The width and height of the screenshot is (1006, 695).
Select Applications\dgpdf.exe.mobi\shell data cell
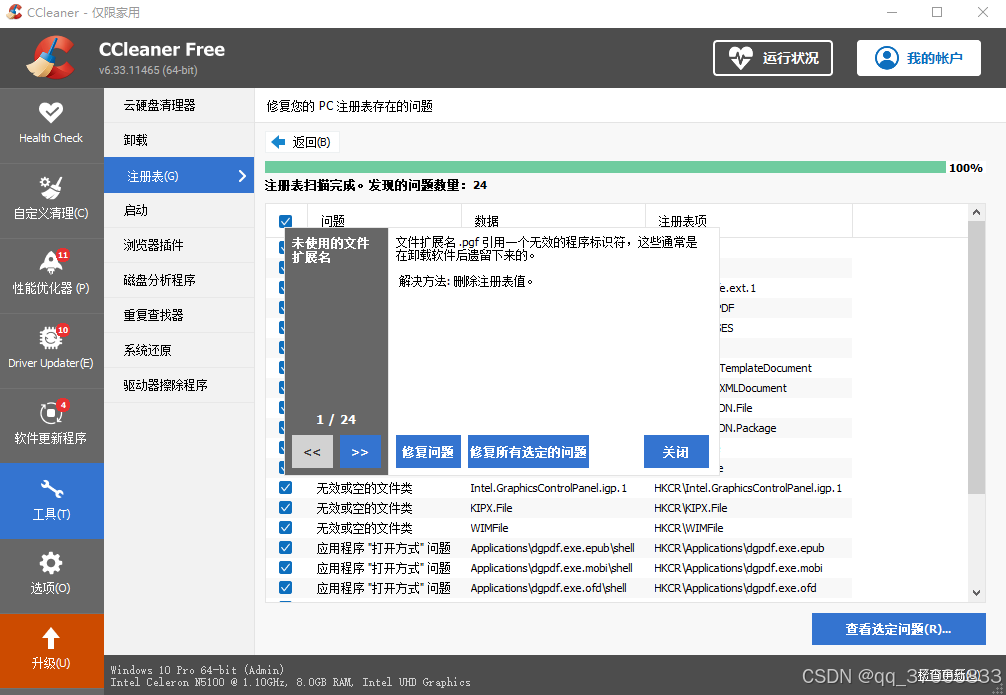click(x=551, y=568)
